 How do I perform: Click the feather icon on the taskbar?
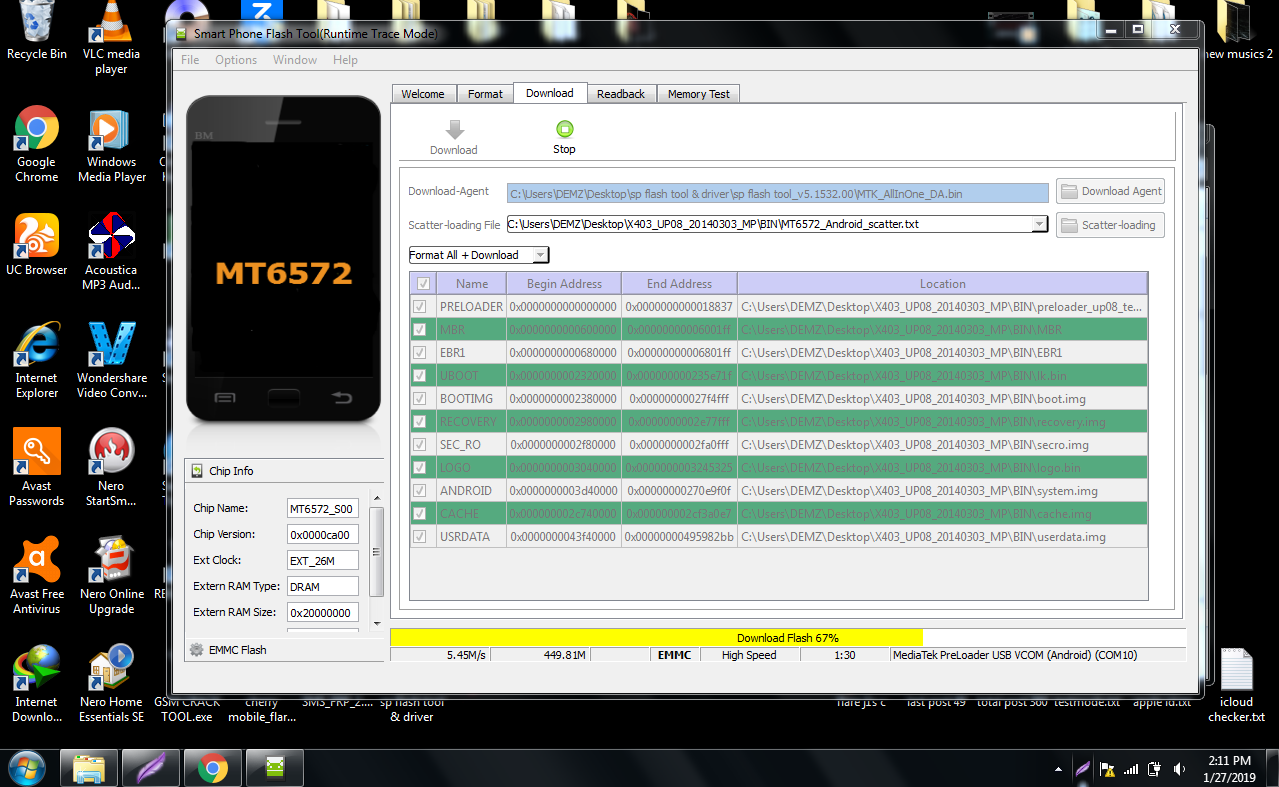(151, 768)
